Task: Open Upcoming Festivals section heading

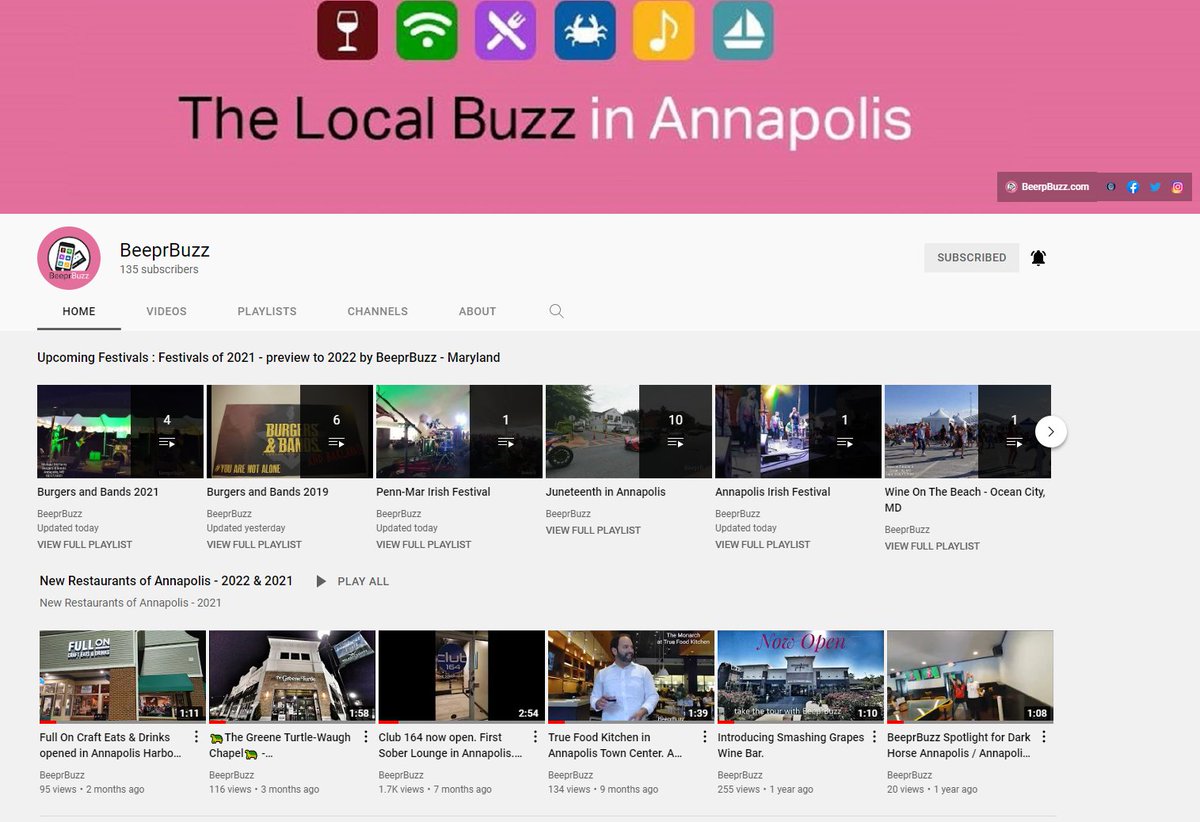Action: click(268, 357)
